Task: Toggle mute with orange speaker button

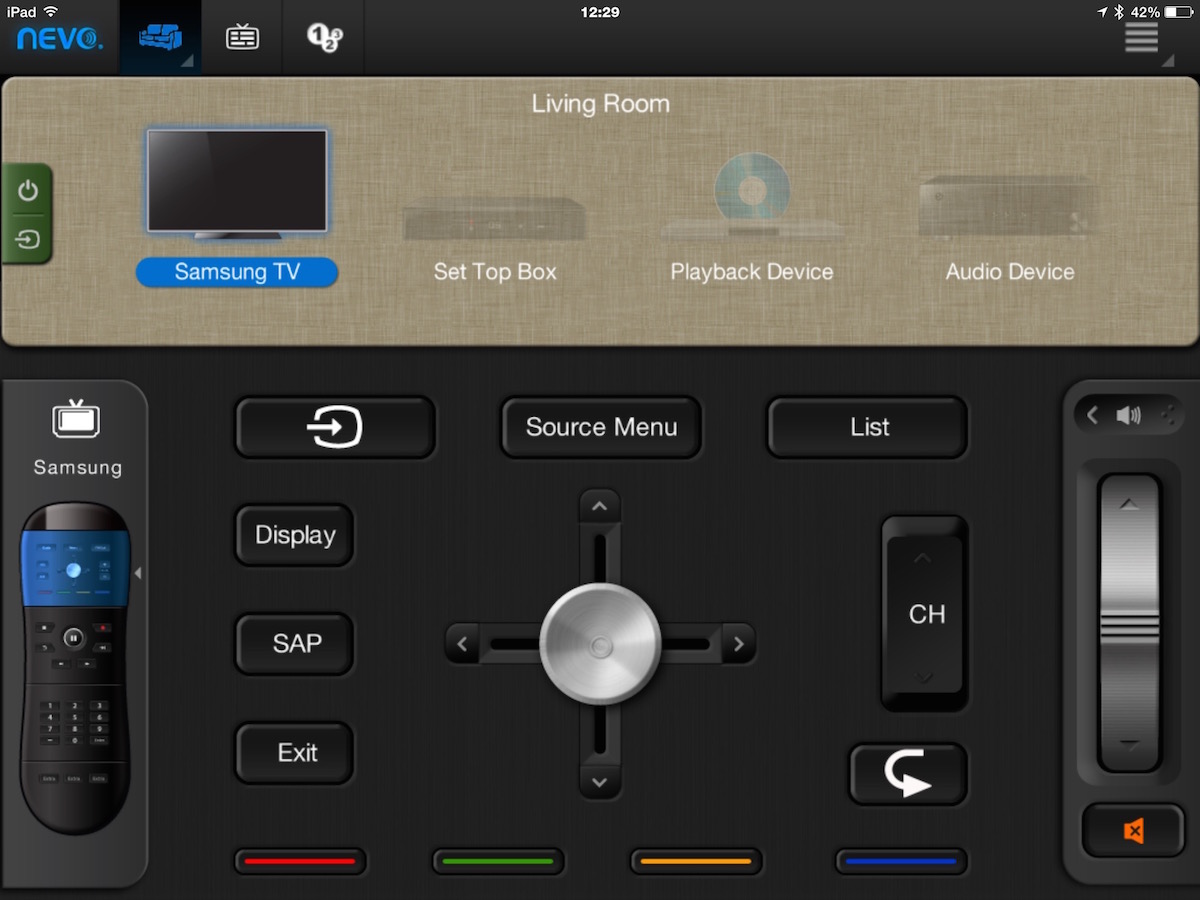Action: pyautogui.click(x=1133, y=831)
